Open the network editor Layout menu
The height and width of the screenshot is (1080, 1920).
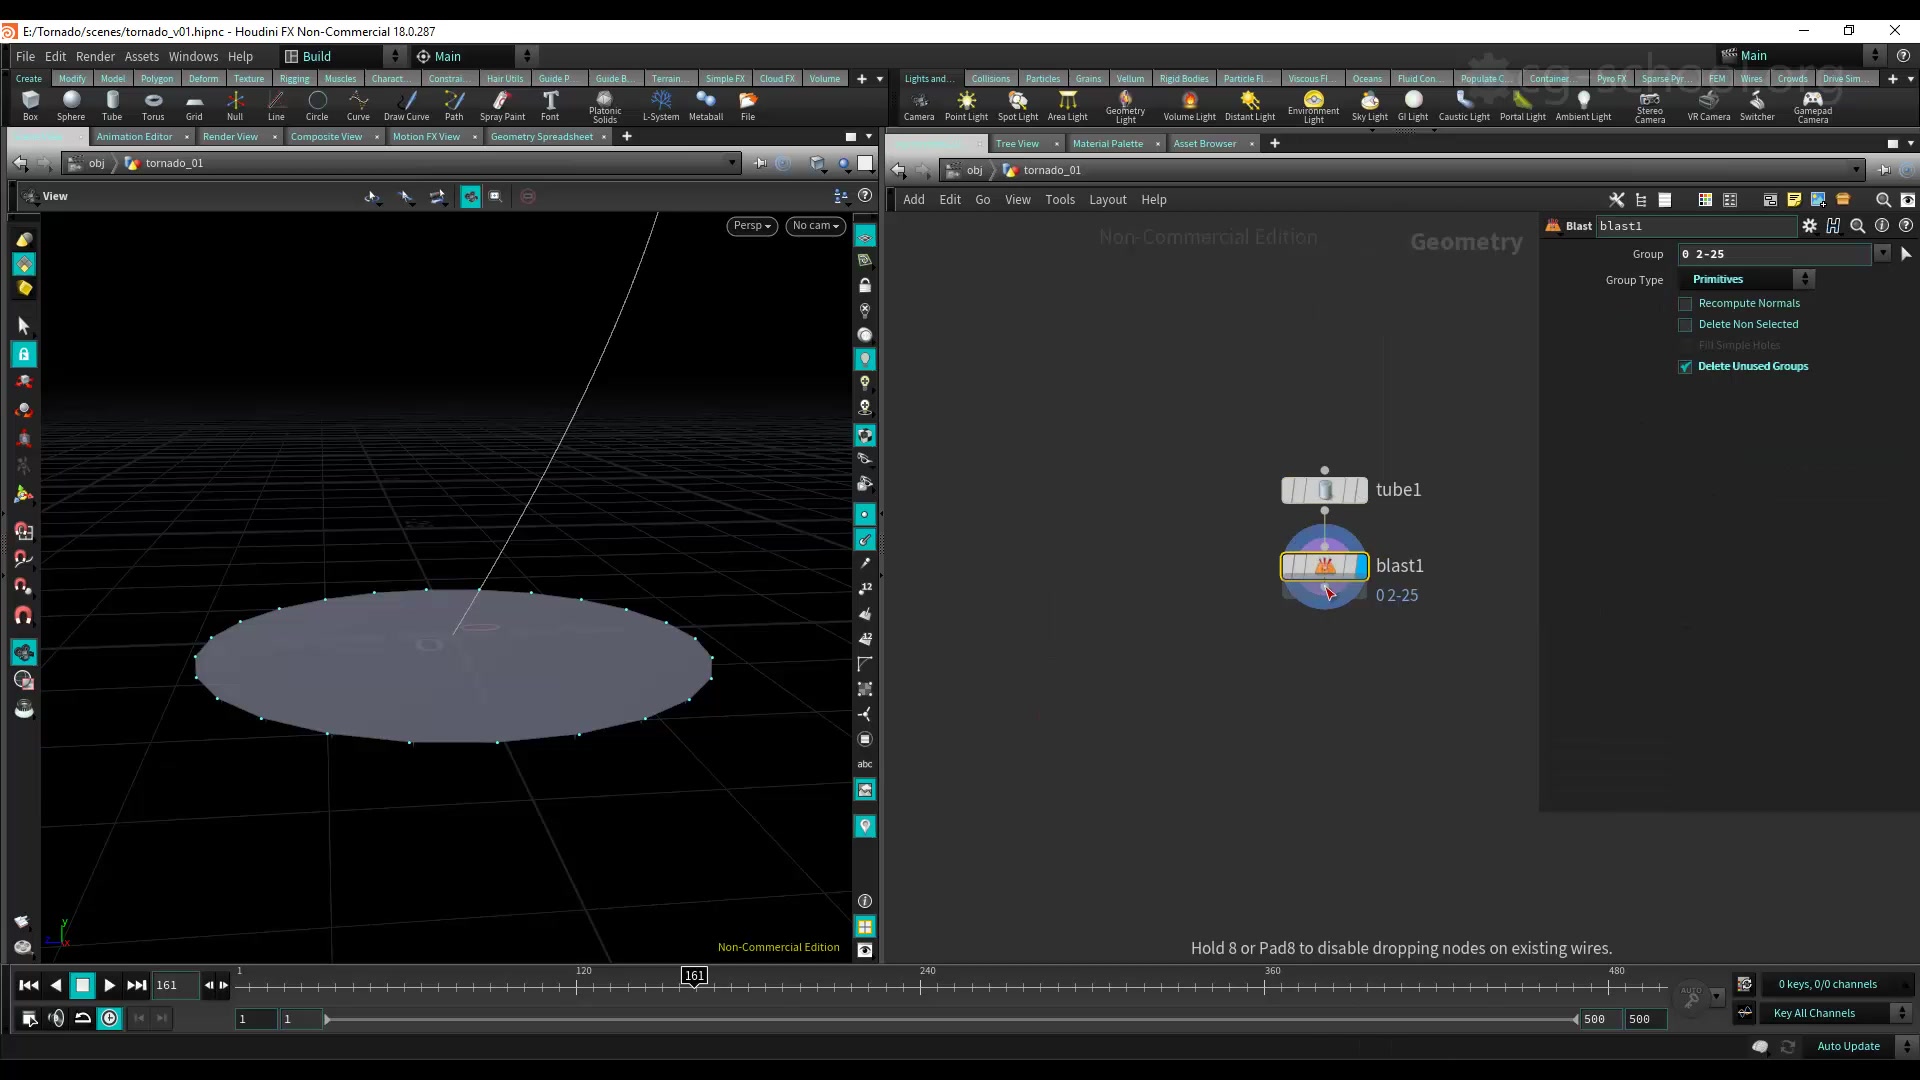(1107, 199)
